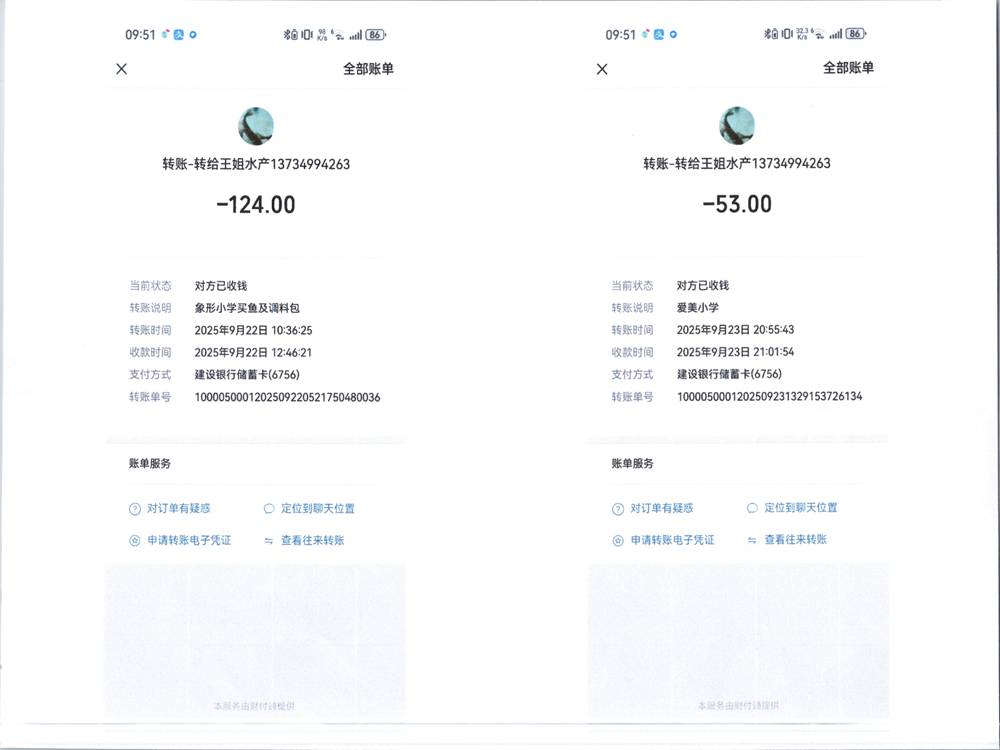Screen dimensions: 1000x750
Task: Click the voucher icon beside 申请转账电子凭证 in the right bill
Action: [618, 541]
